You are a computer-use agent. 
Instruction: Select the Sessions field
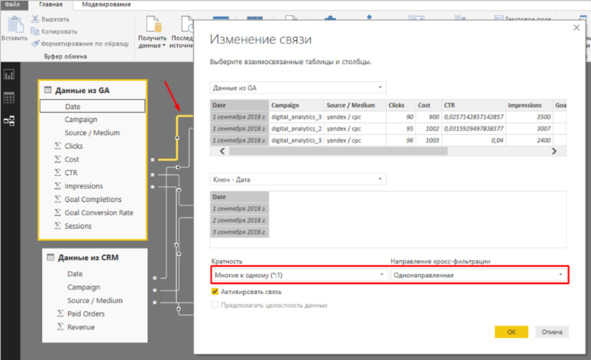click(78, 226)
